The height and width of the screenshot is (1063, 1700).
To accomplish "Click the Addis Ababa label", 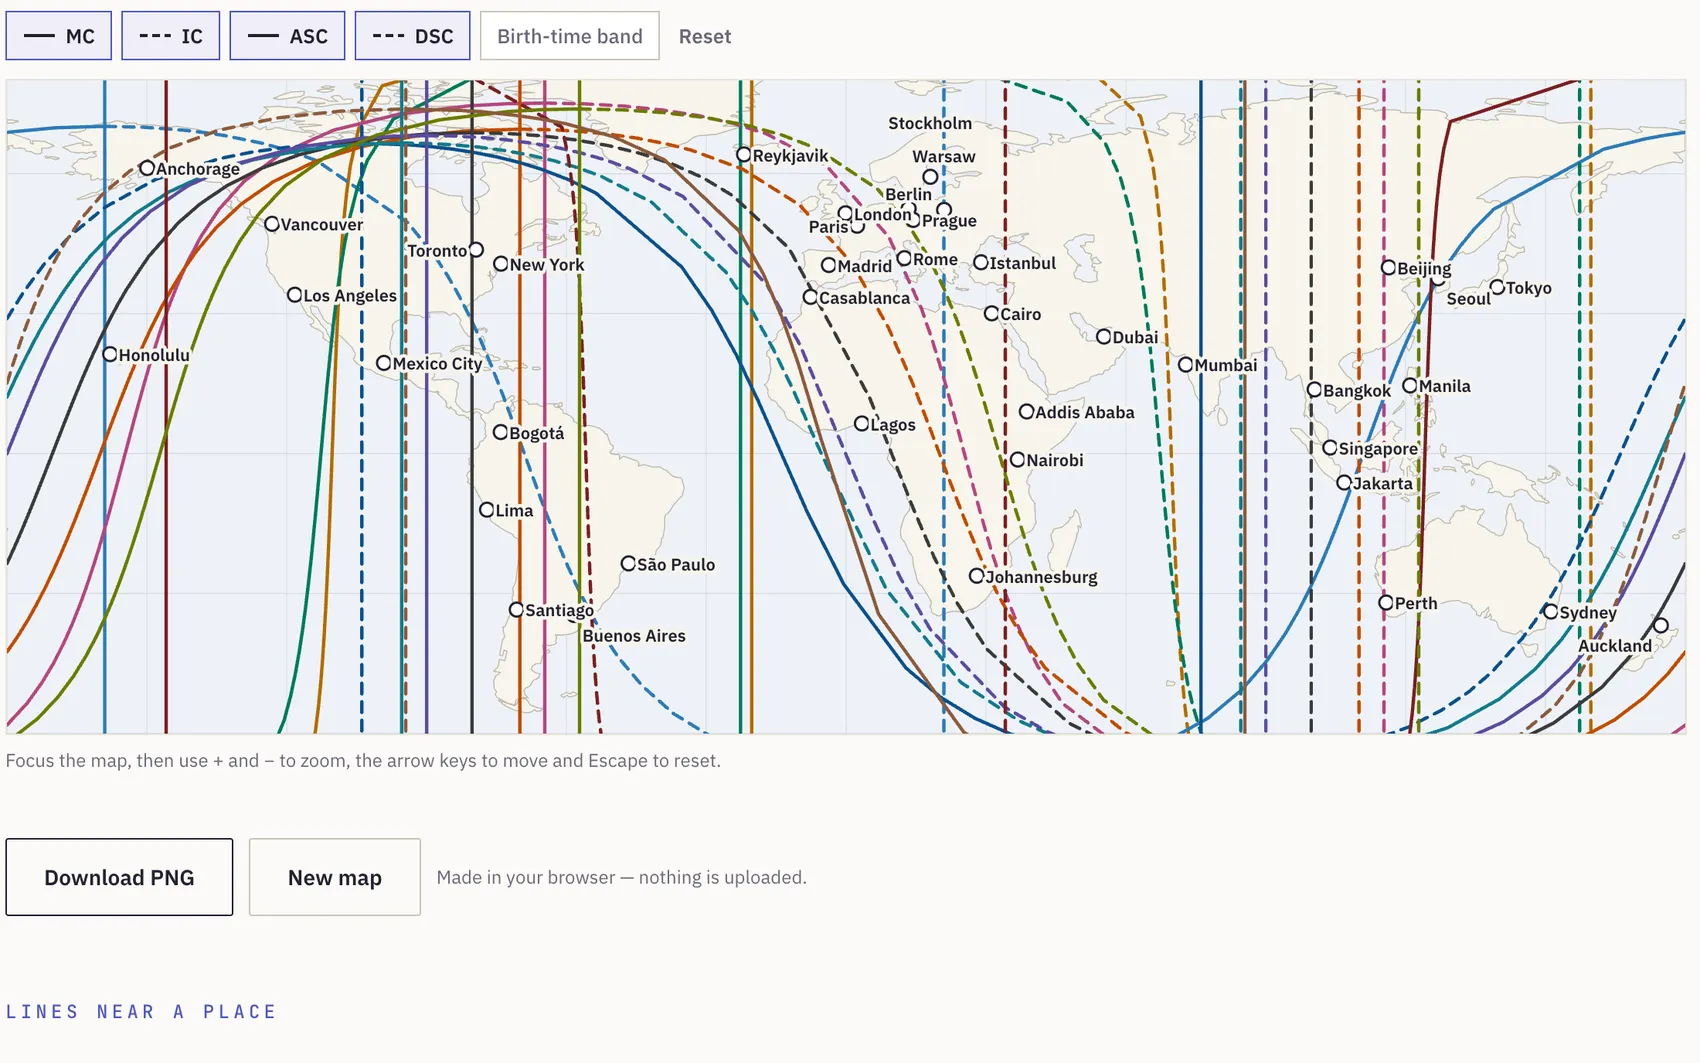I will [x=1085, y=412].
